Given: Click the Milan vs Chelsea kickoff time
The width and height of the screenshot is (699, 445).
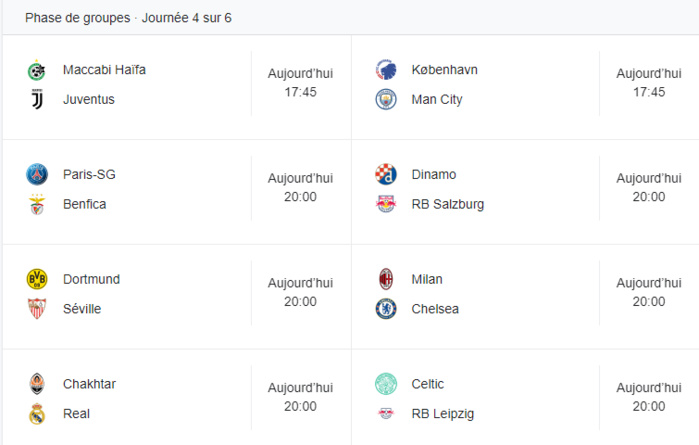Looking at the screenshot, I should (x=648, y=302).
